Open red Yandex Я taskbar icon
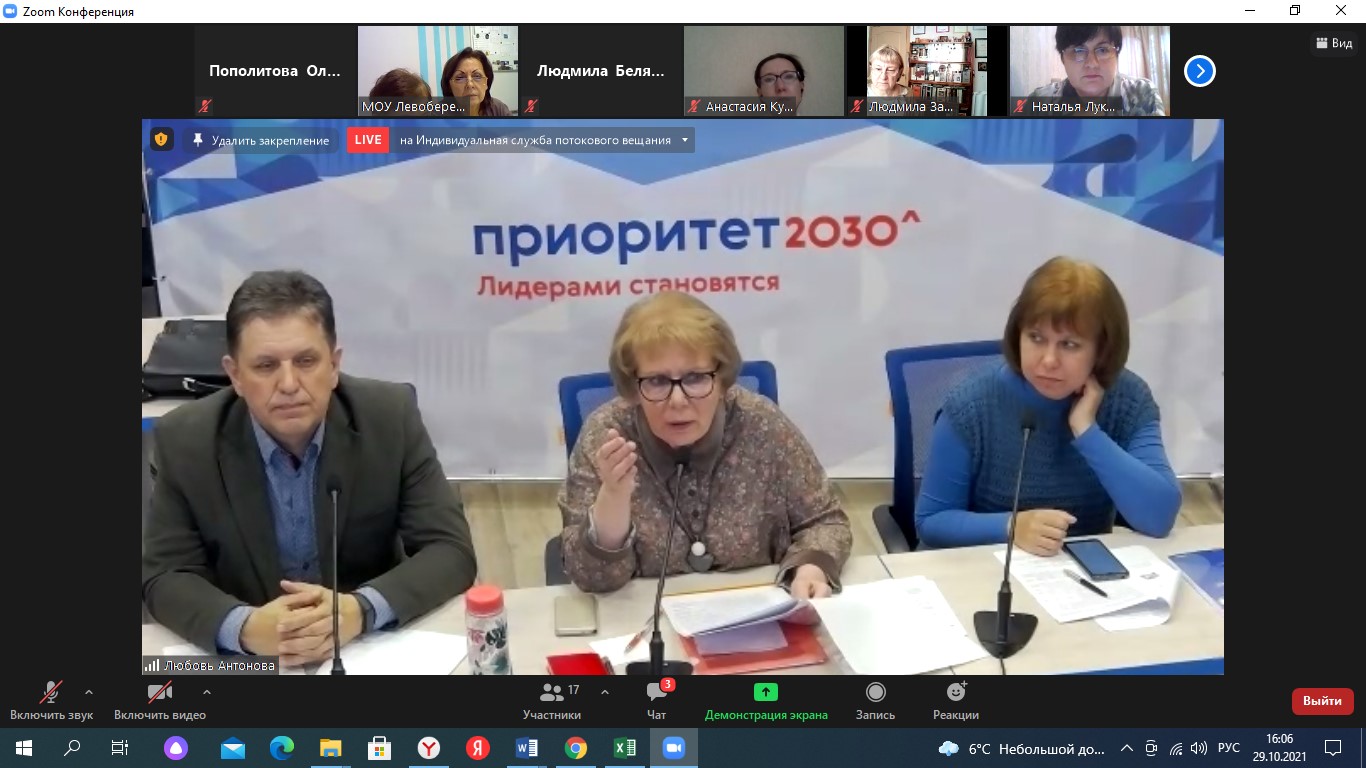1366x768 pixels. pyautogui.click(x=478, y=747)
